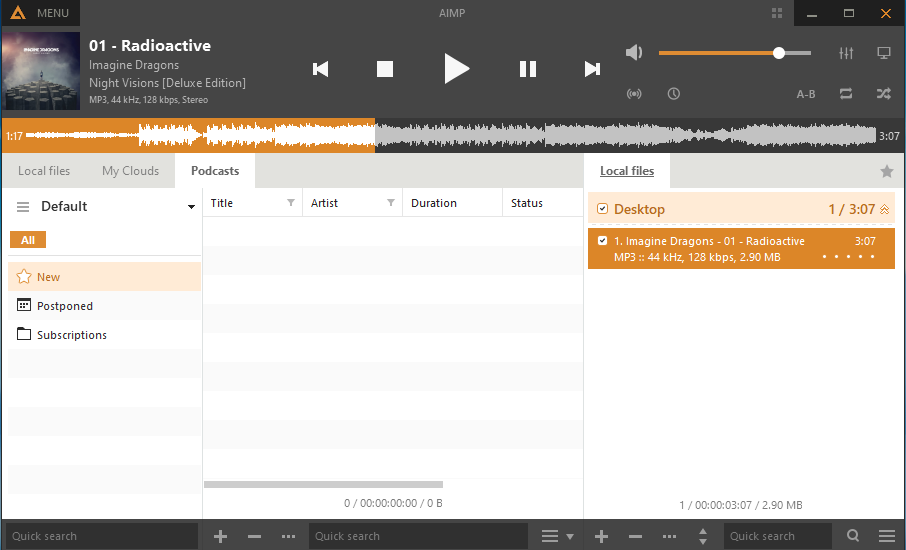Viewport: 906px width, 550px height.
Task: Skip to the previous track
Action: 320,69
